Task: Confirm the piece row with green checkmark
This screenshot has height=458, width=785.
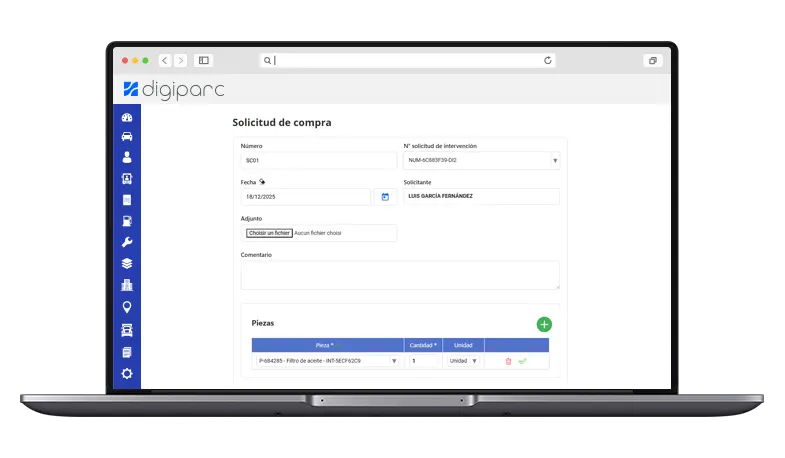Action: tap(522, 361)
